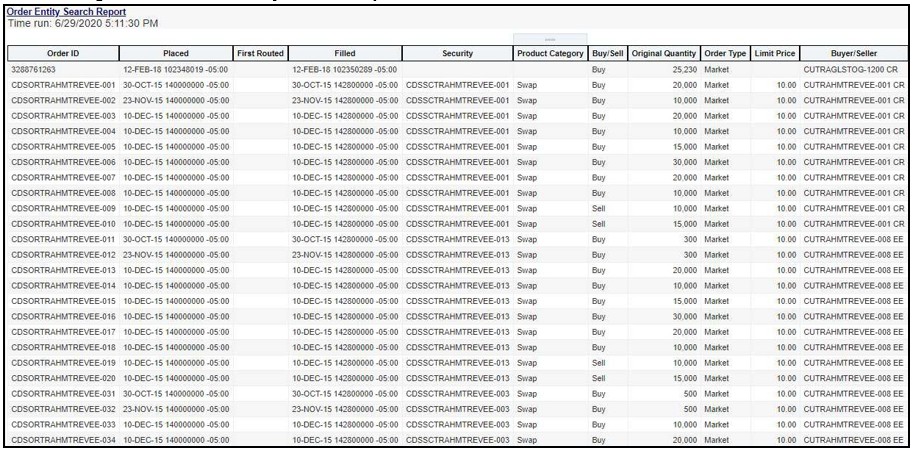Select order CDSORTRAHMTREVEE-006

[x=64, y=162]
